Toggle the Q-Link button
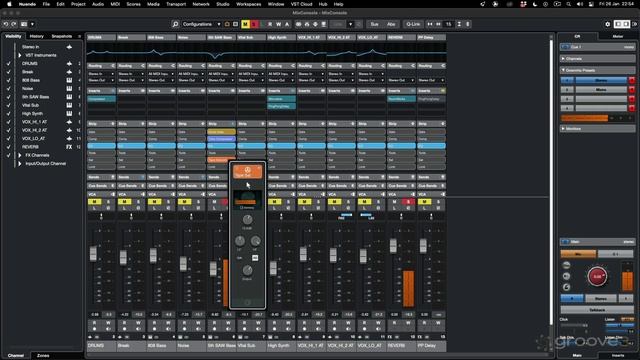 tap(413, 24)
